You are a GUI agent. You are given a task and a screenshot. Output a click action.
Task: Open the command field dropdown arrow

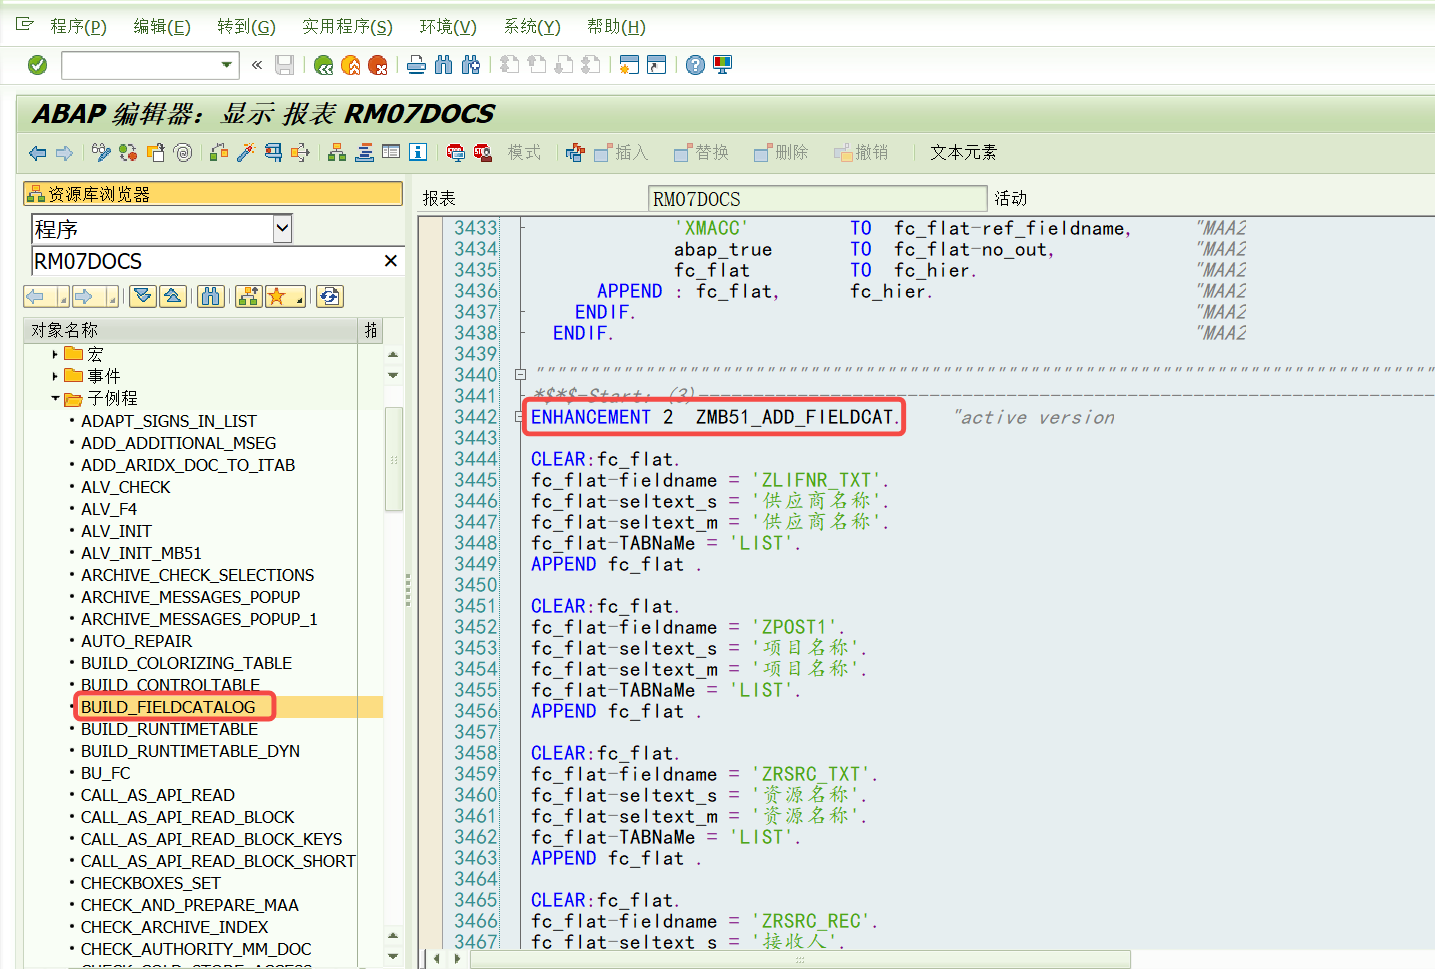(227, 65)
